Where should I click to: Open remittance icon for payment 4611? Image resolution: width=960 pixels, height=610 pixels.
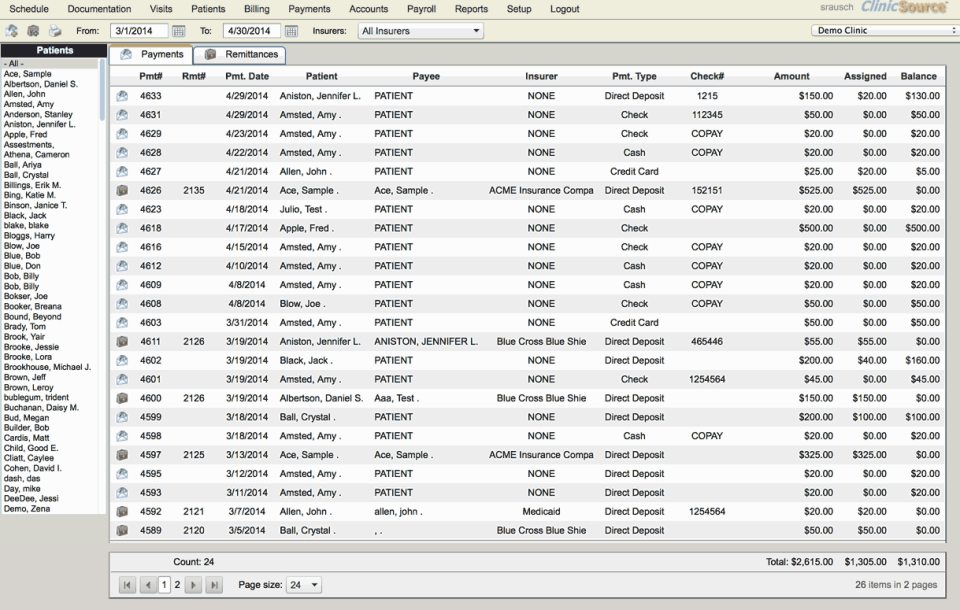[x=122, y=341]
